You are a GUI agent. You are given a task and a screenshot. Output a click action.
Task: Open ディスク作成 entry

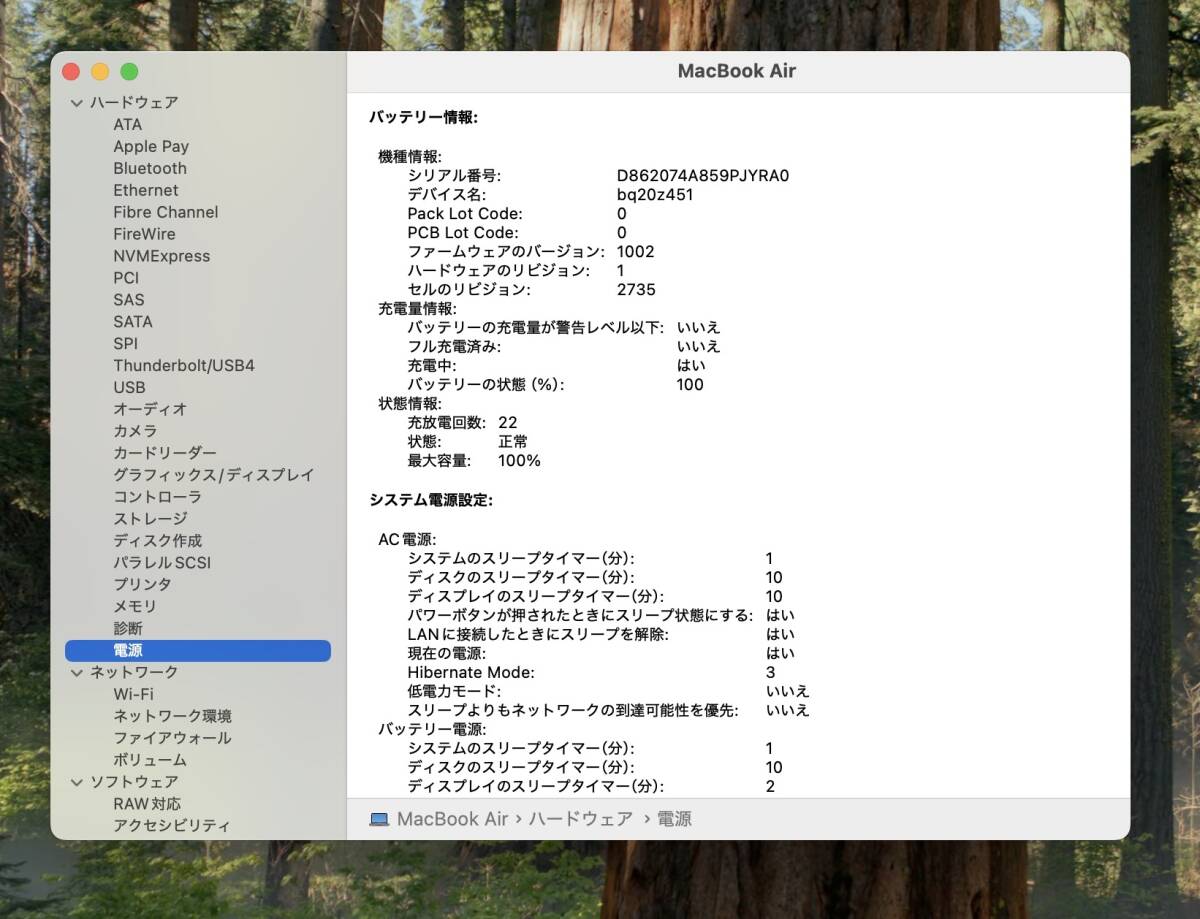[x=158, y=541]
